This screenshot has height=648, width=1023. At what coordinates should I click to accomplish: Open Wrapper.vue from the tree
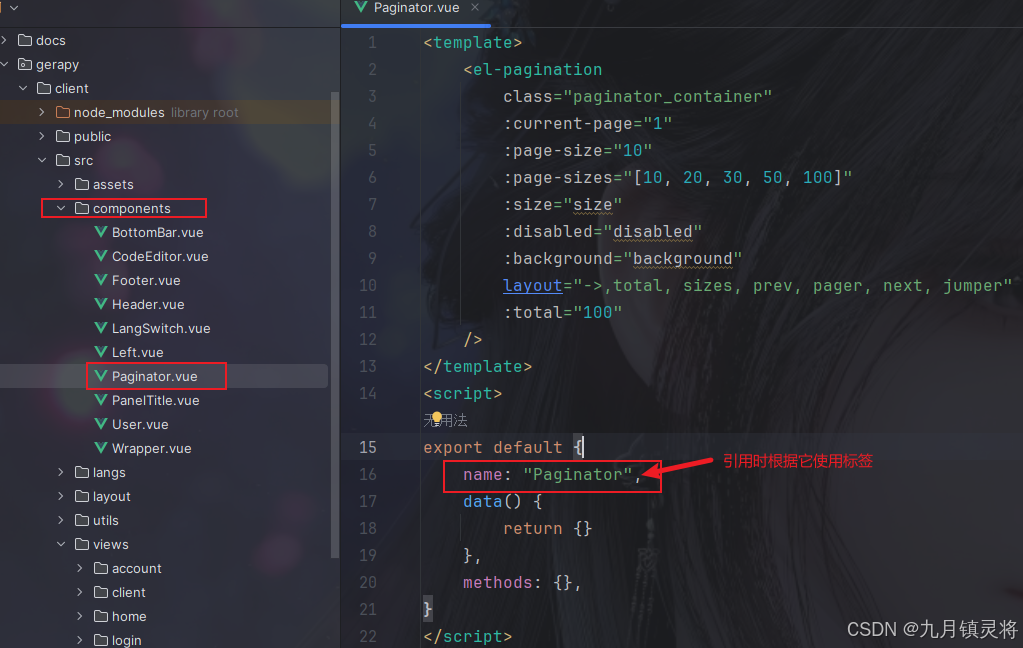151,449
